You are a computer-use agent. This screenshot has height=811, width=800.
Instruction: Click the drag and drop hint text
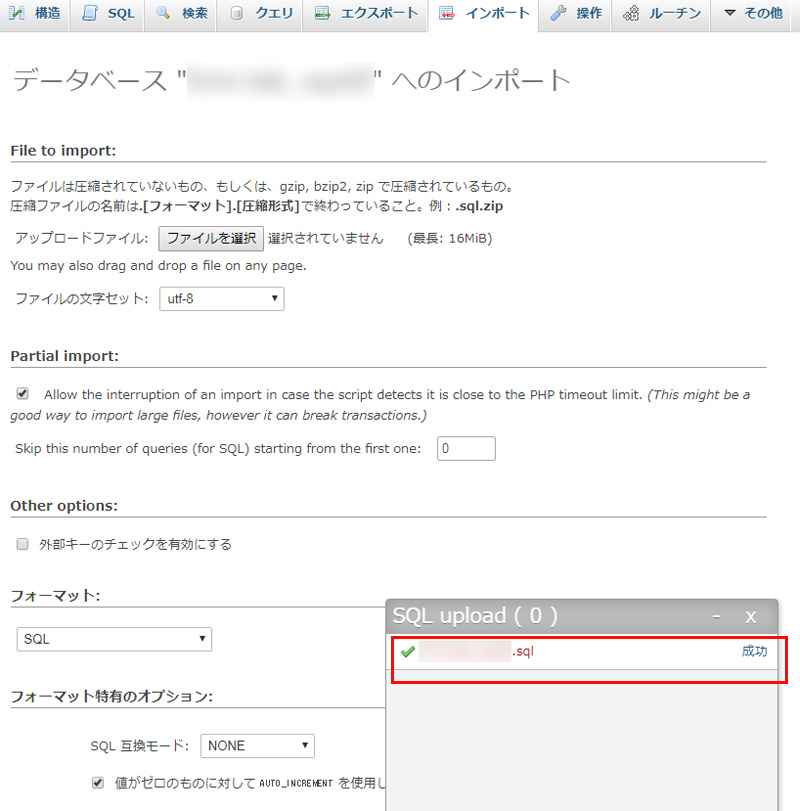(x=158, y=266)
